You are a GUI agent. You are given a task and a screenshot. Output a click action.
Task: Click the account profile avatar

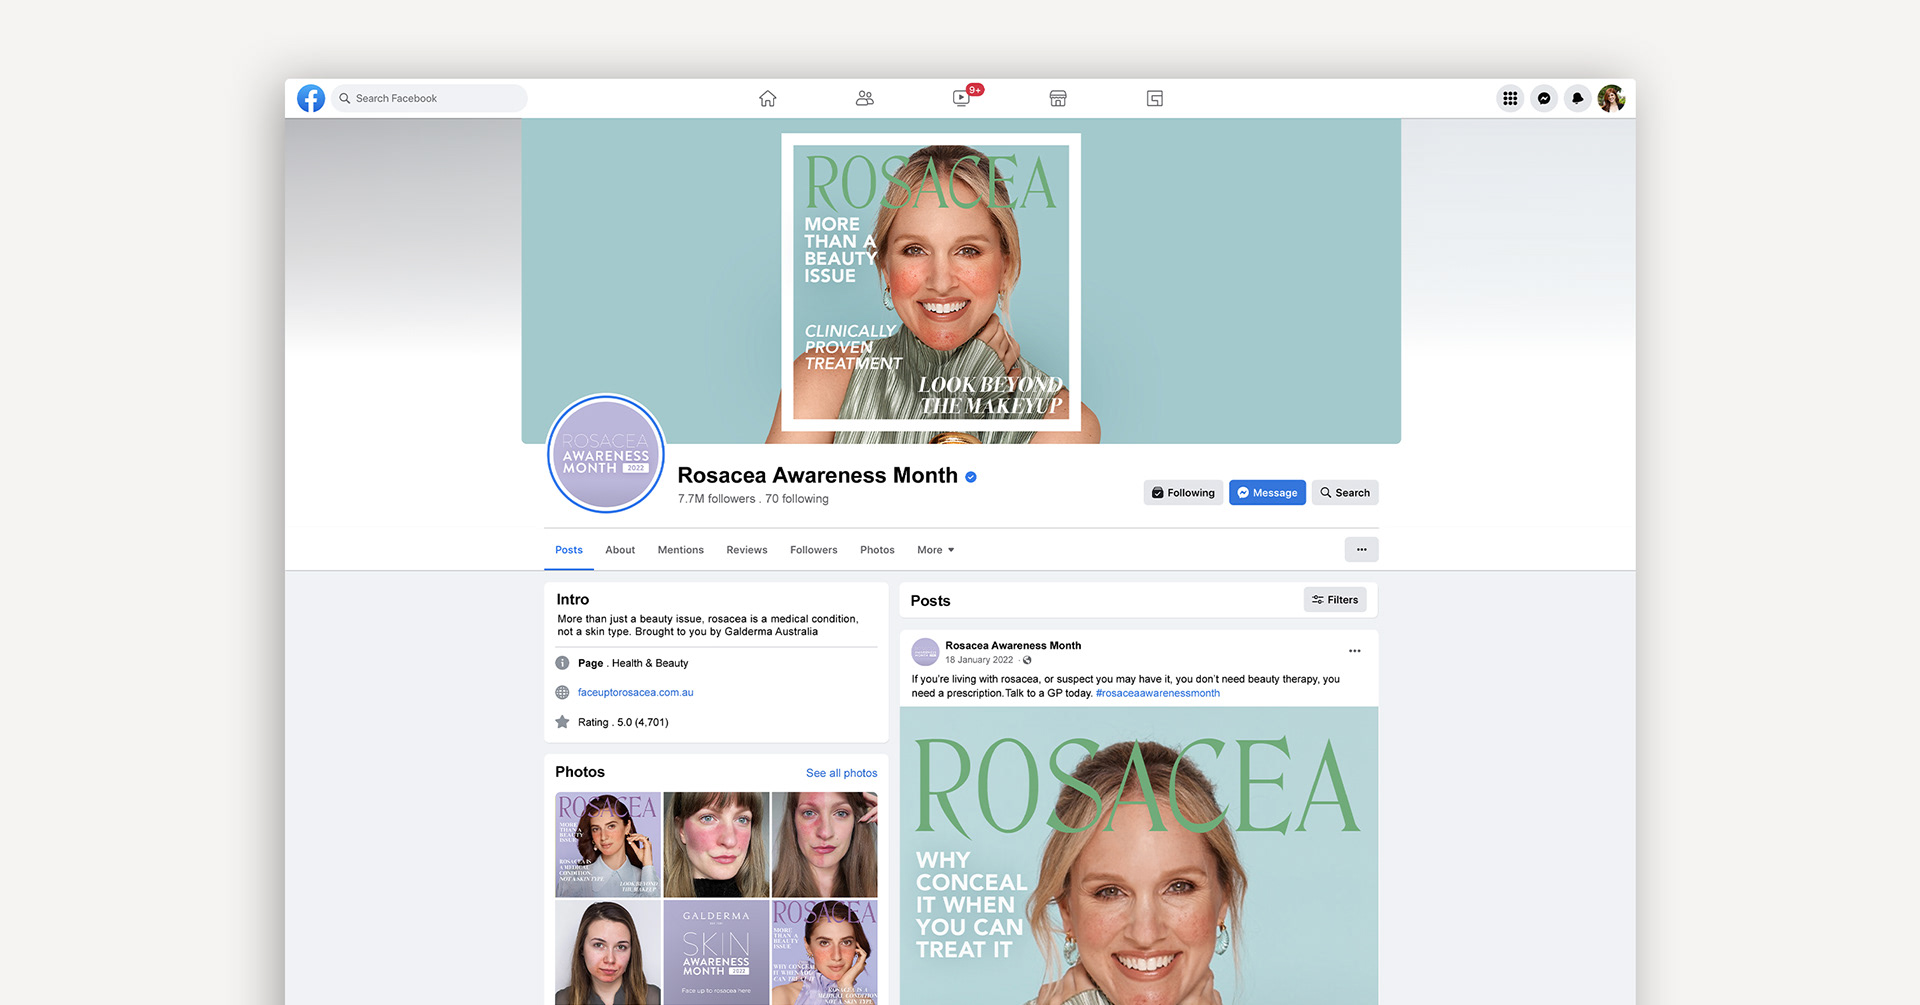point(1611,98)
